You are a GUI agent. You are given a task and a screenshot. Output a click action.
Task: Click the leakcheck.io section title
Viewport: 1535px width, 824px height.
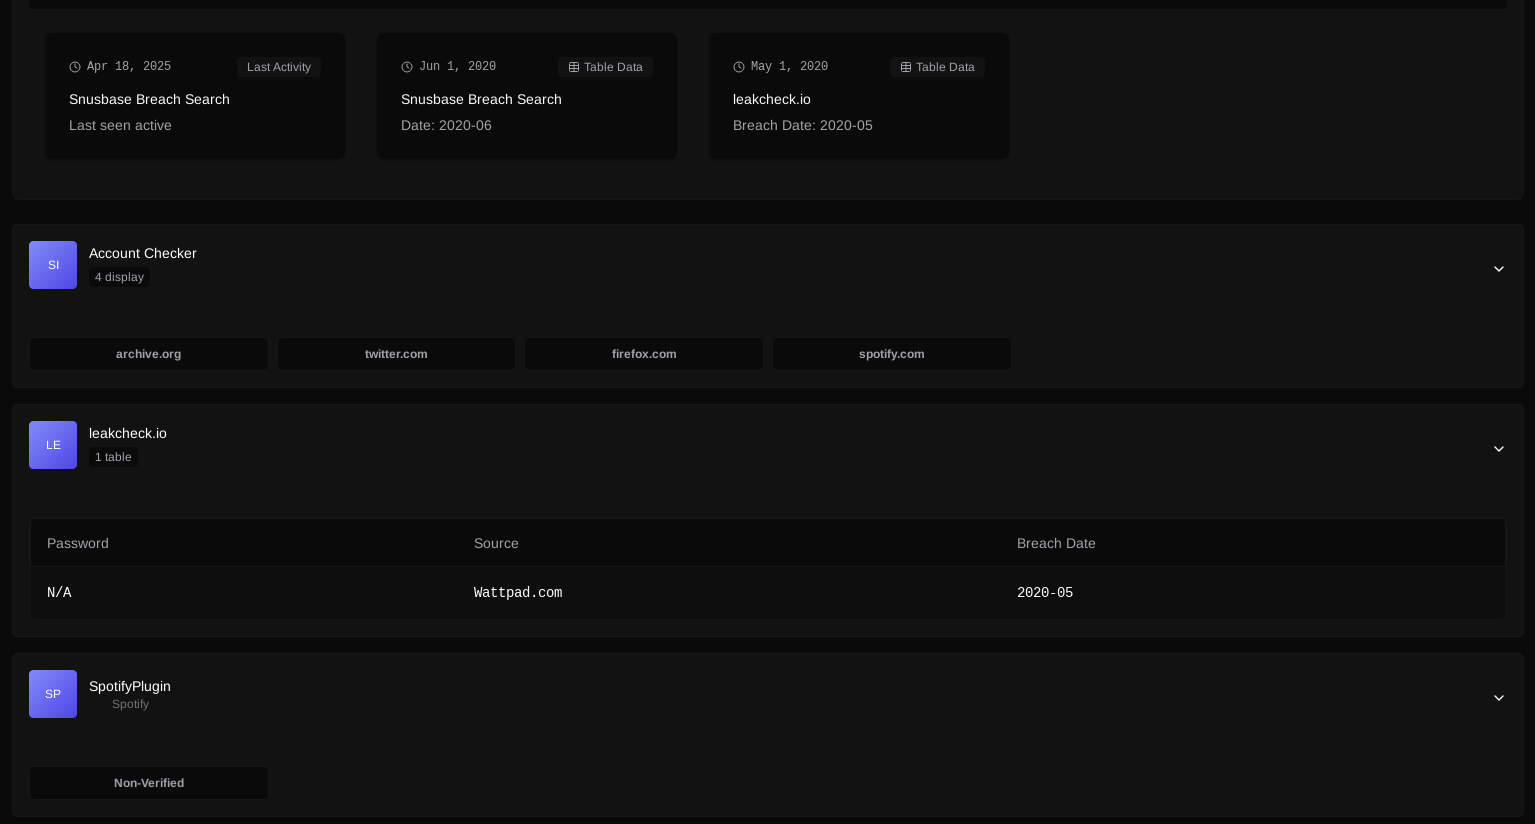128,433
